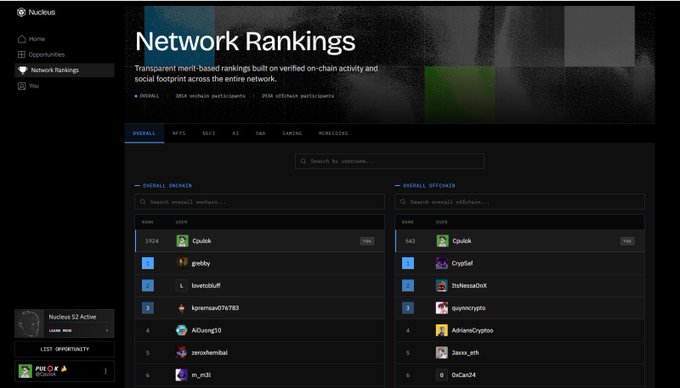Switch to the Memecoins tab
Image resolution: width=680 pixels, height=388 pixels.
pyautogui.click(x=333, y=134)
